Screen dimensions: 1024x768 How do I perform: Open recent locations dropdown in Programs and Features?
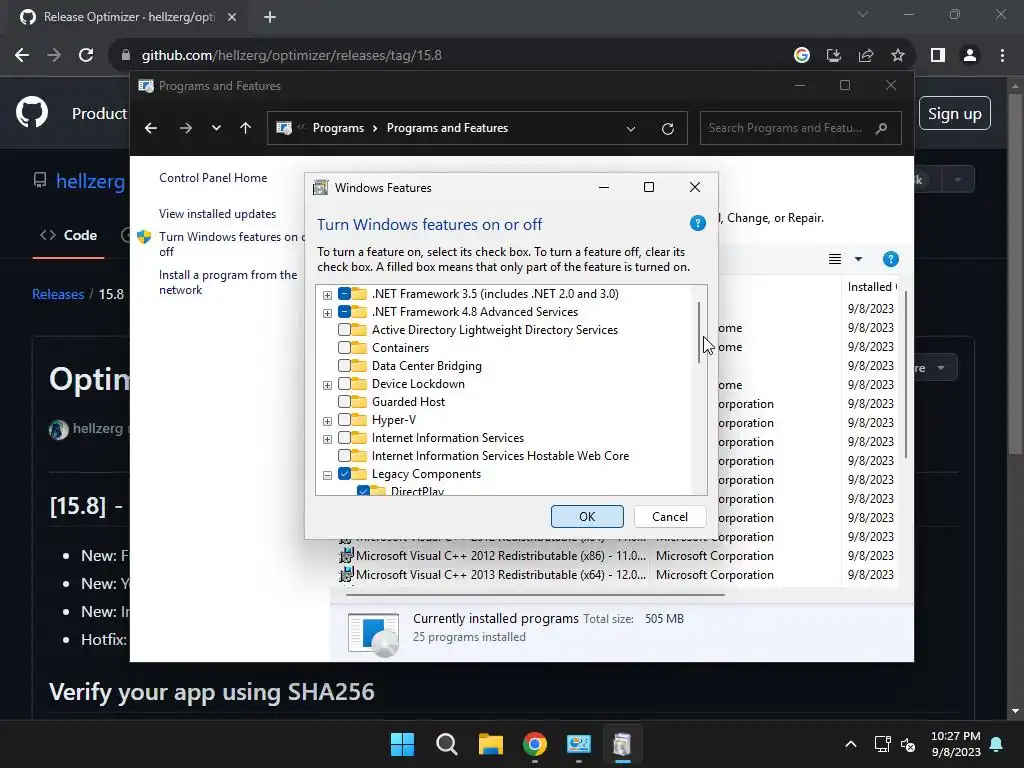click(x=216, y=128)
